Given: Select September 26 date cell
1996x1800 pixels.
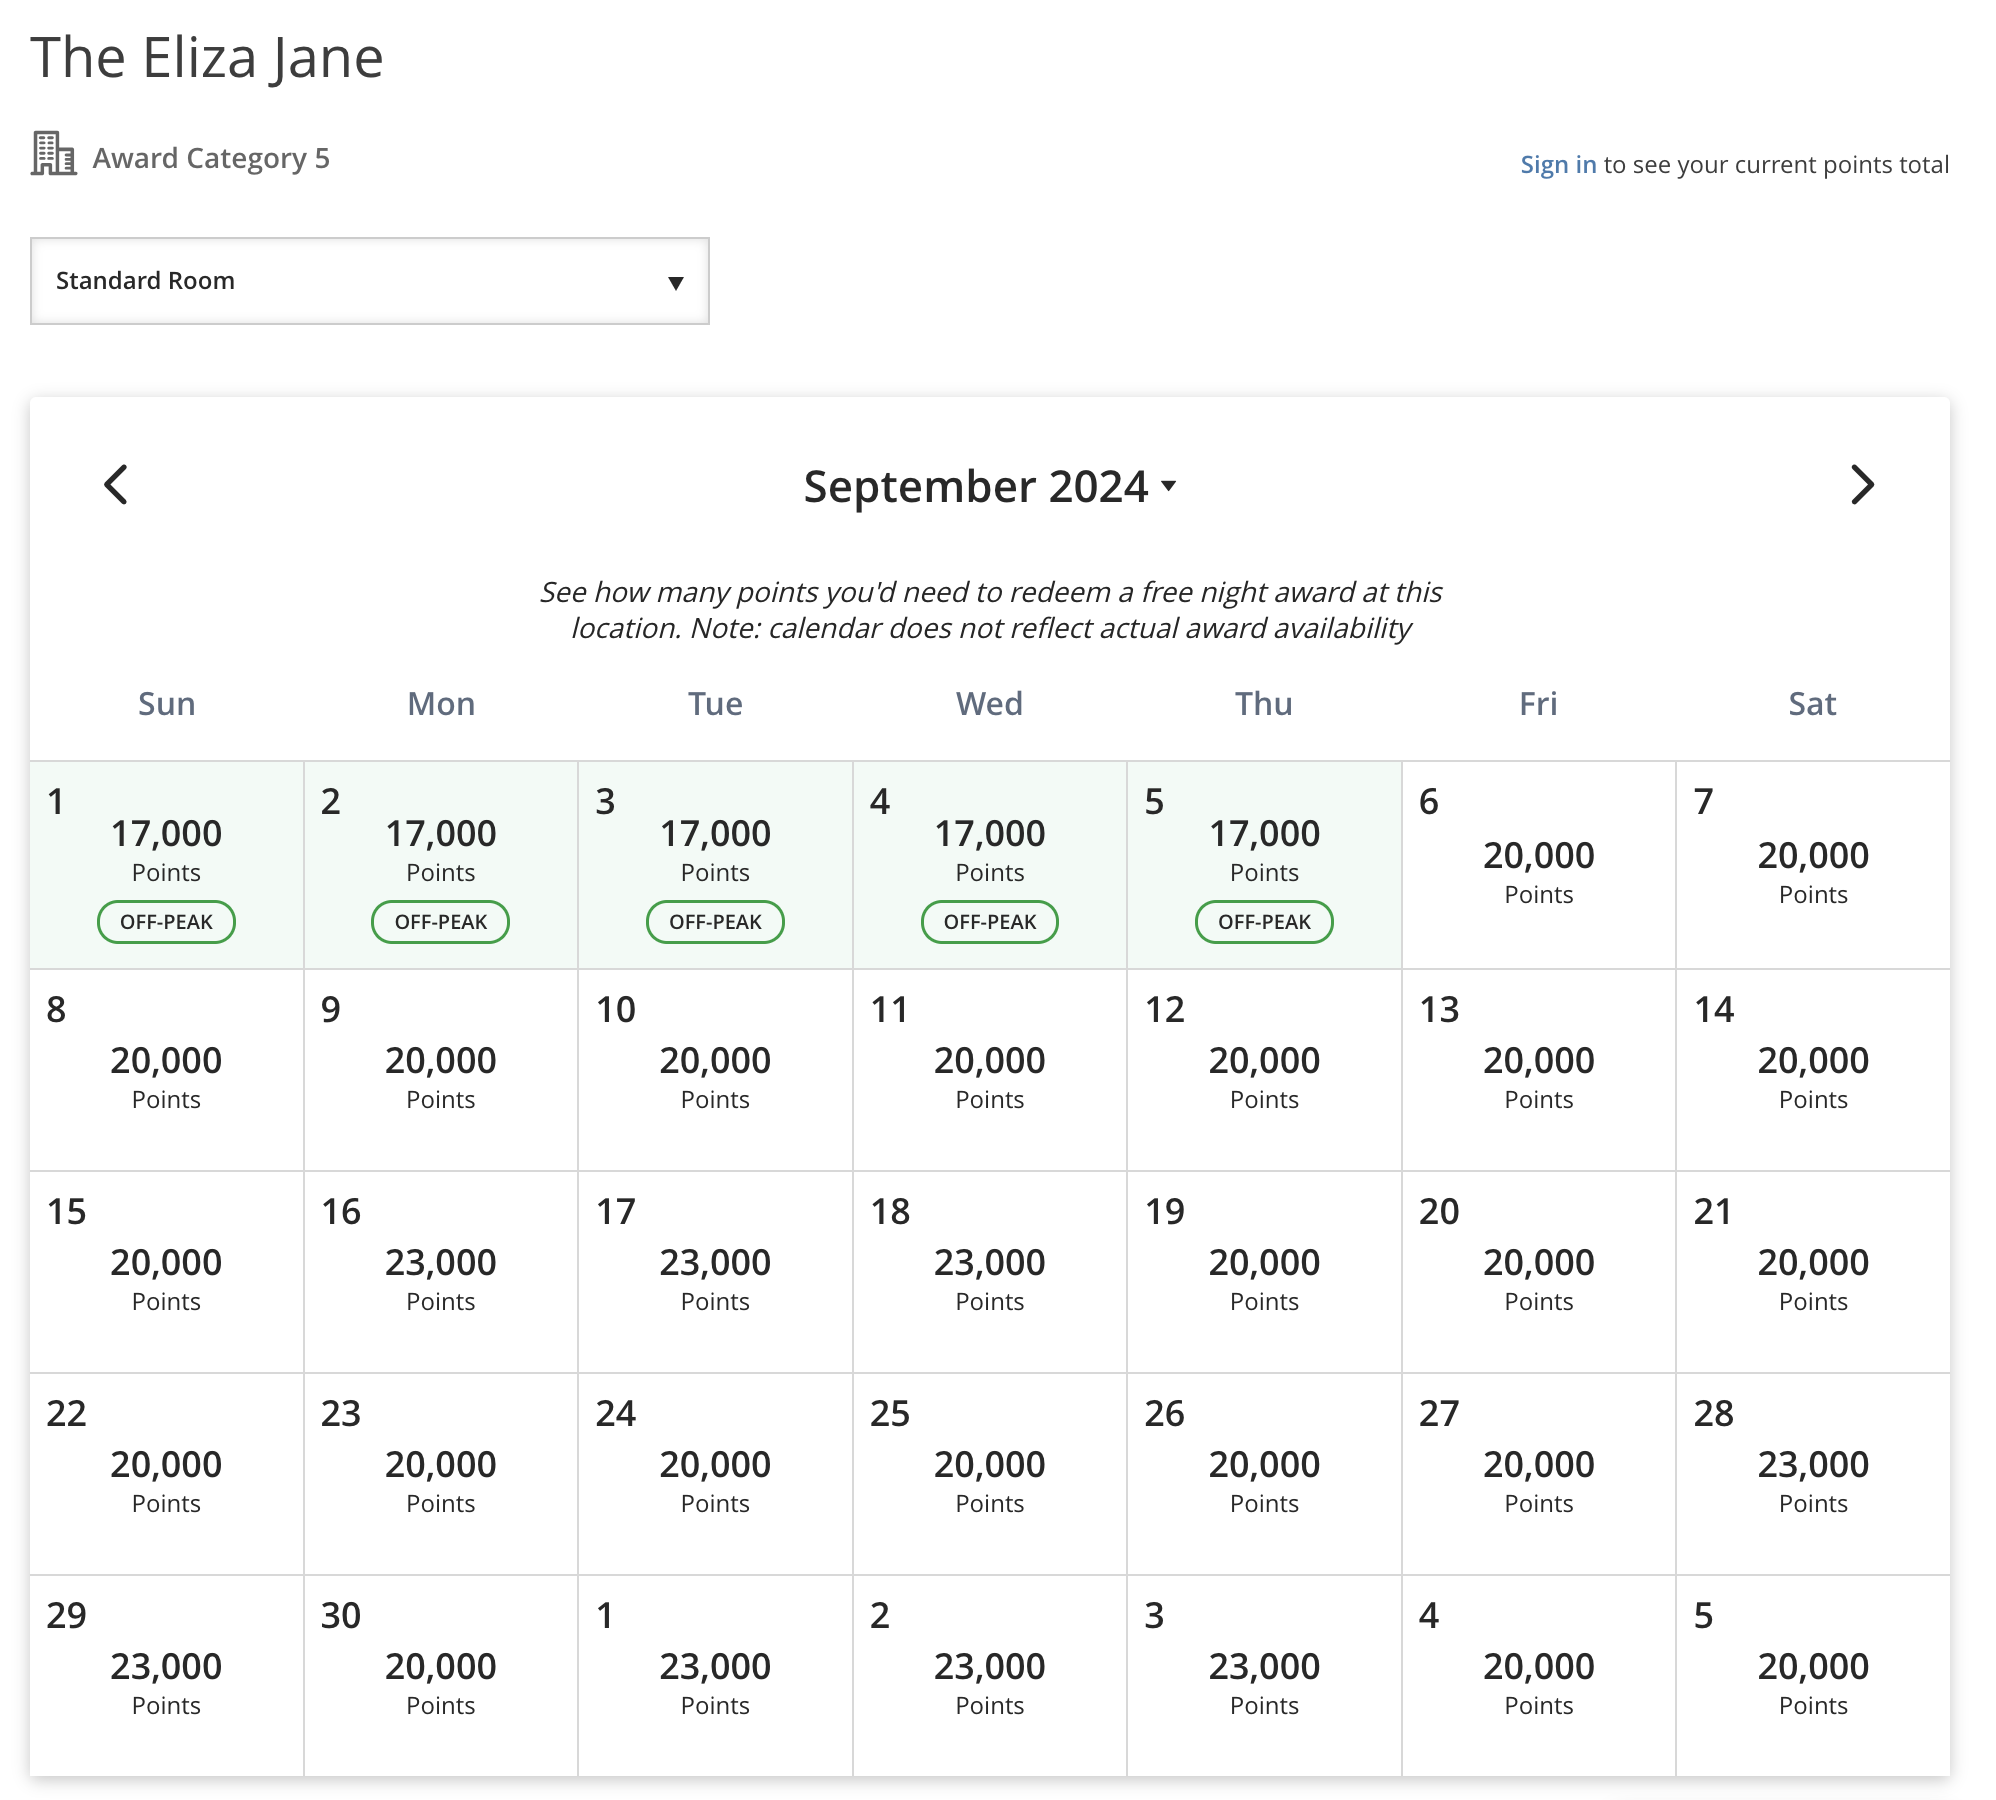Looking at the screenshot, I should [1265, 1474].
